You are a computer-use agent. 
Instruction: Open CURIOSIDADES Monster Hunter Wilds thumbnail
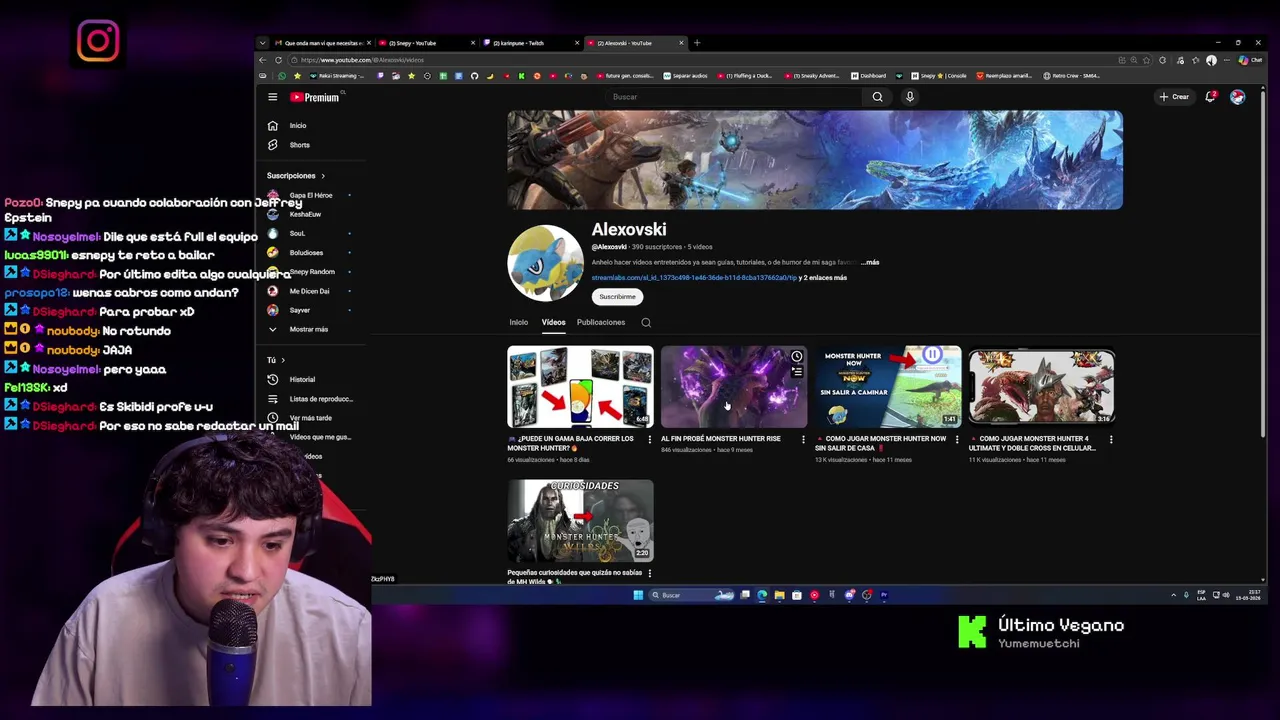[580, 520]
